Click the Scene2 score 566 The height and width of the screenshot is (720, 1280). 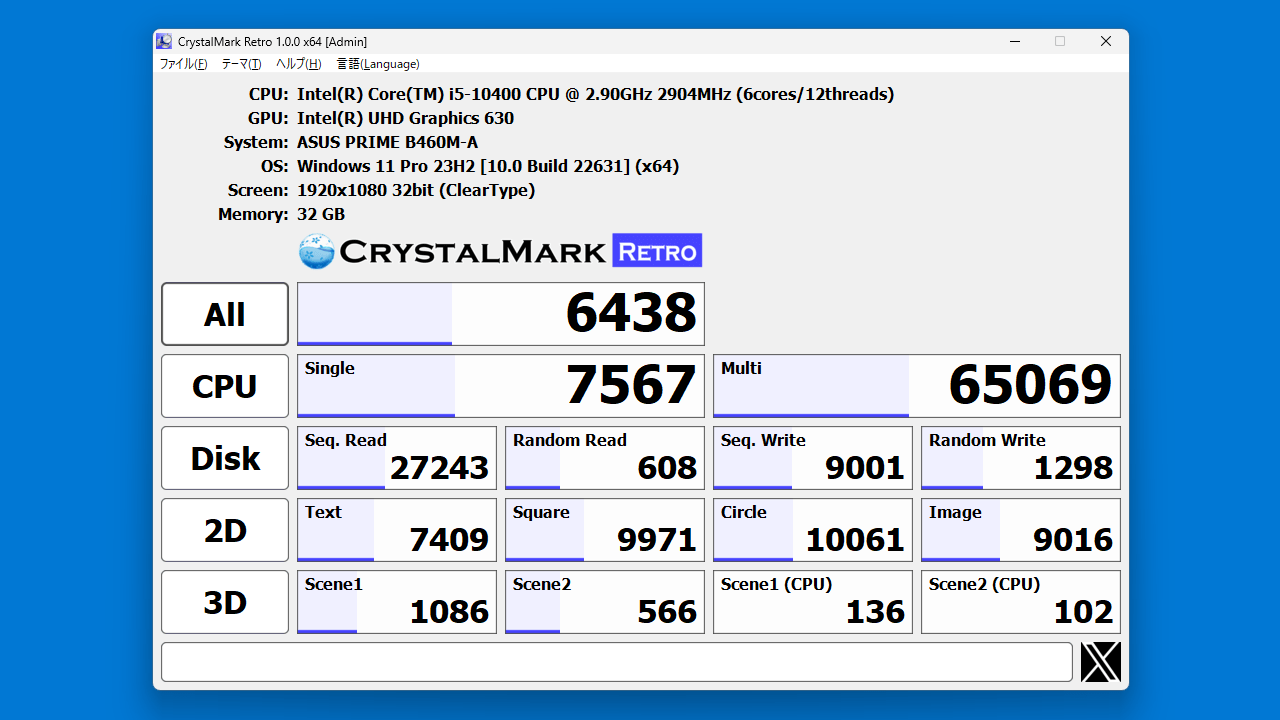coord(605,602)
